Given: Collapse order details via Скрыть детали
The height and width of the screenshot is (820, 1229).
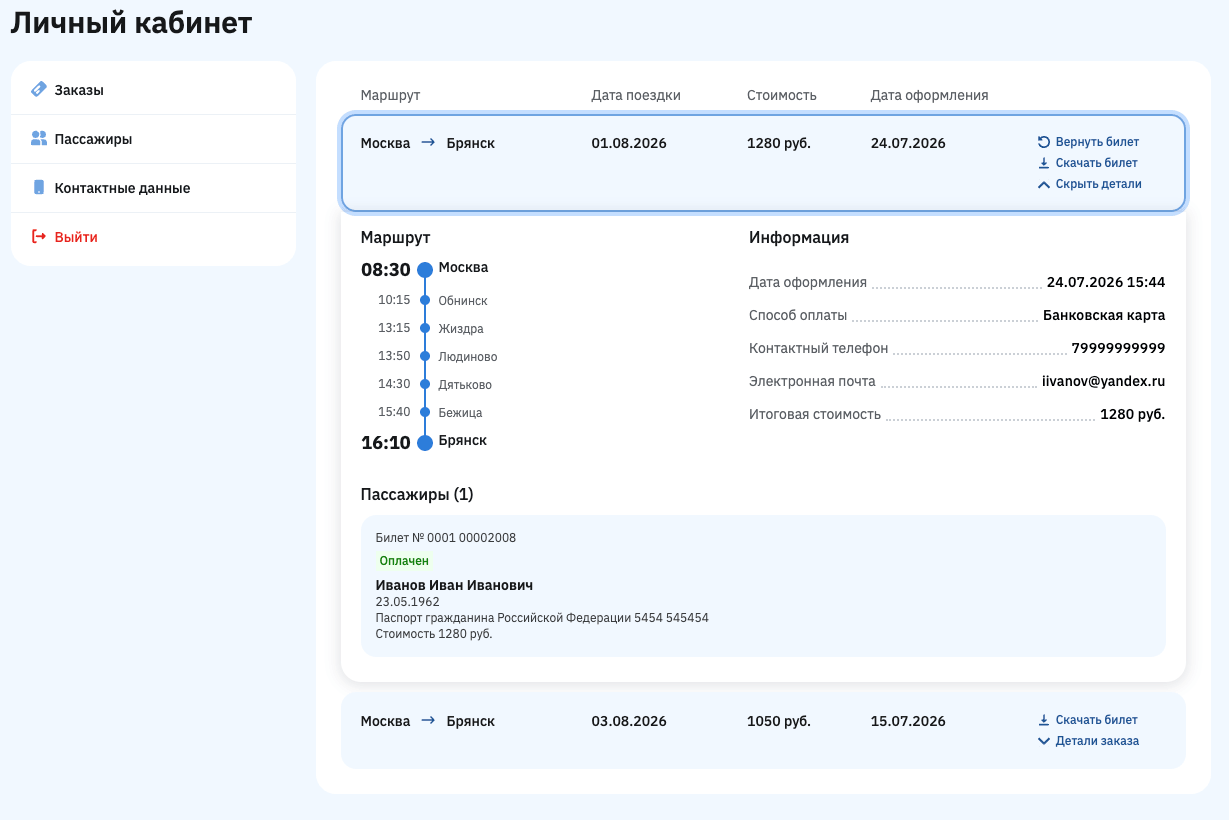Looking at the screenshot, I should click(1089, 184).
